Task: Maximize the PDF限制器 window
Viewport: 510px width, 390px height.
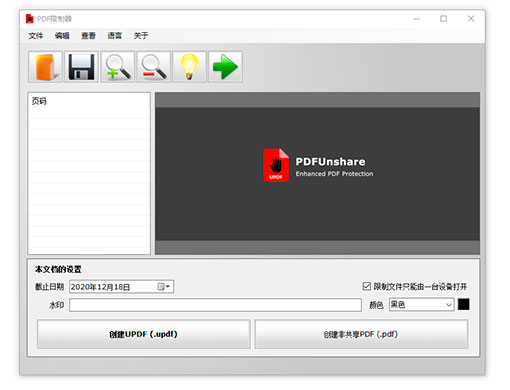Action: coord(443,19)
